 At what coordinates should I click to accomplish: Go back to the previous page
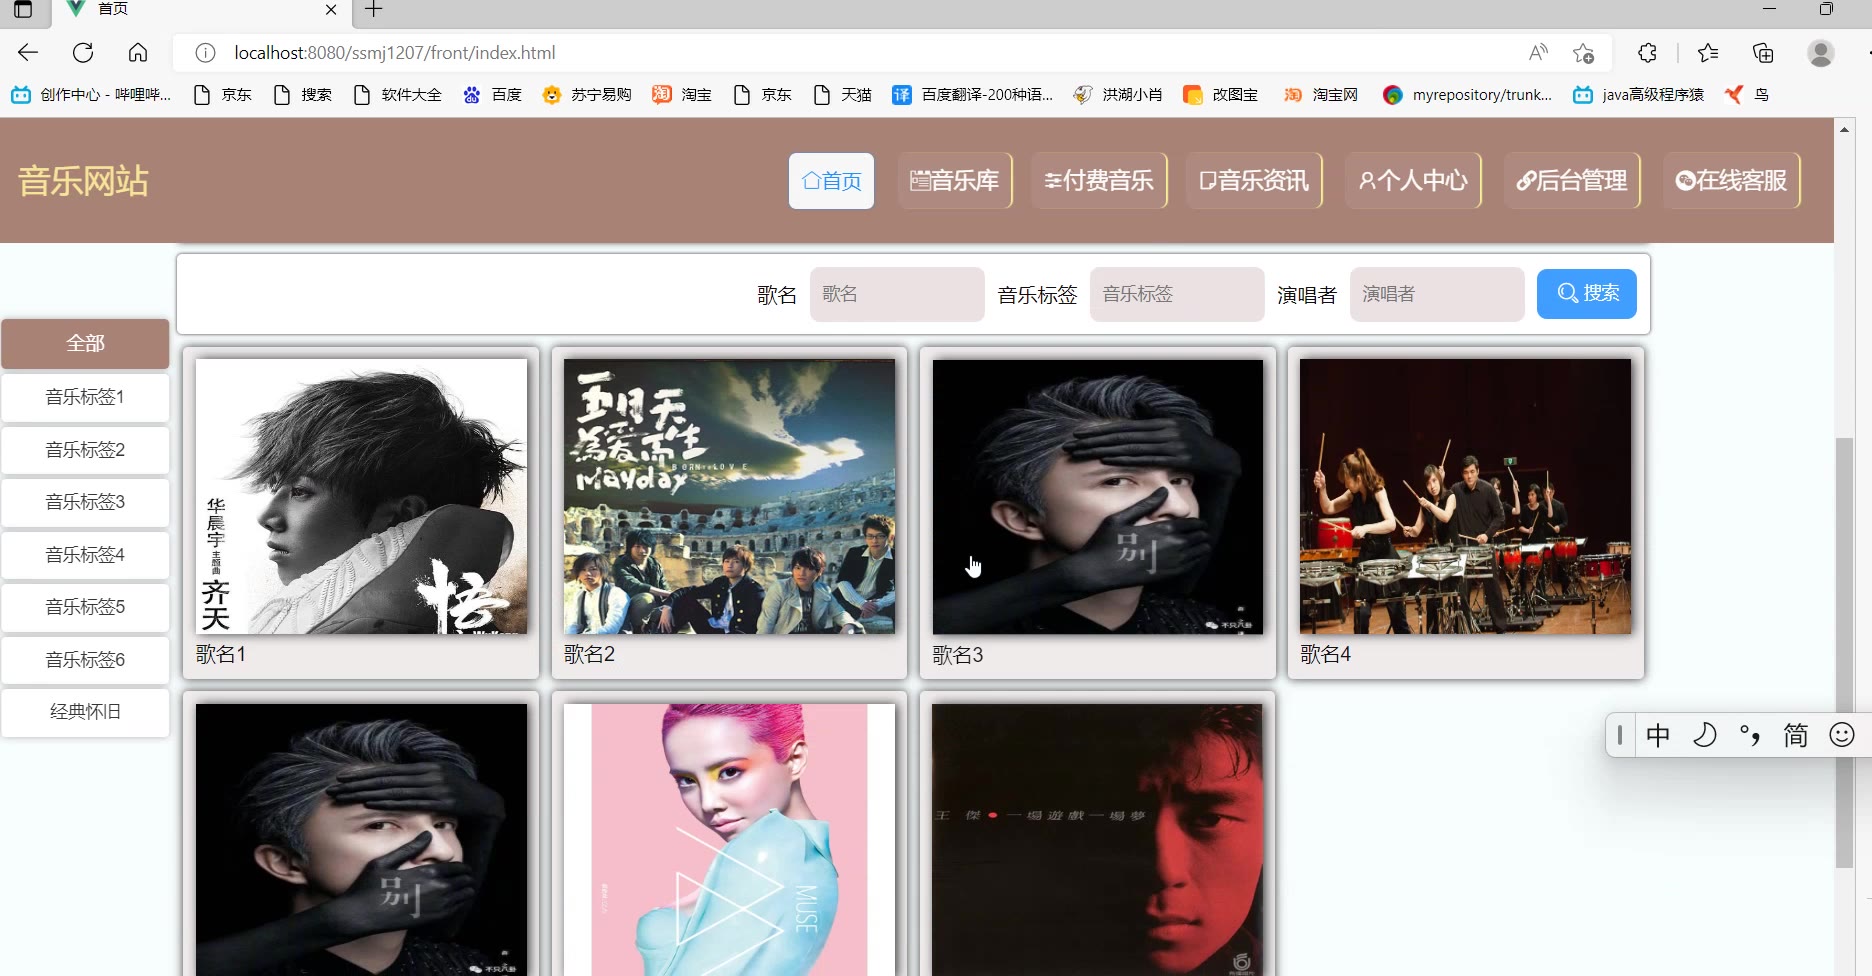click(x=28, y=53)
